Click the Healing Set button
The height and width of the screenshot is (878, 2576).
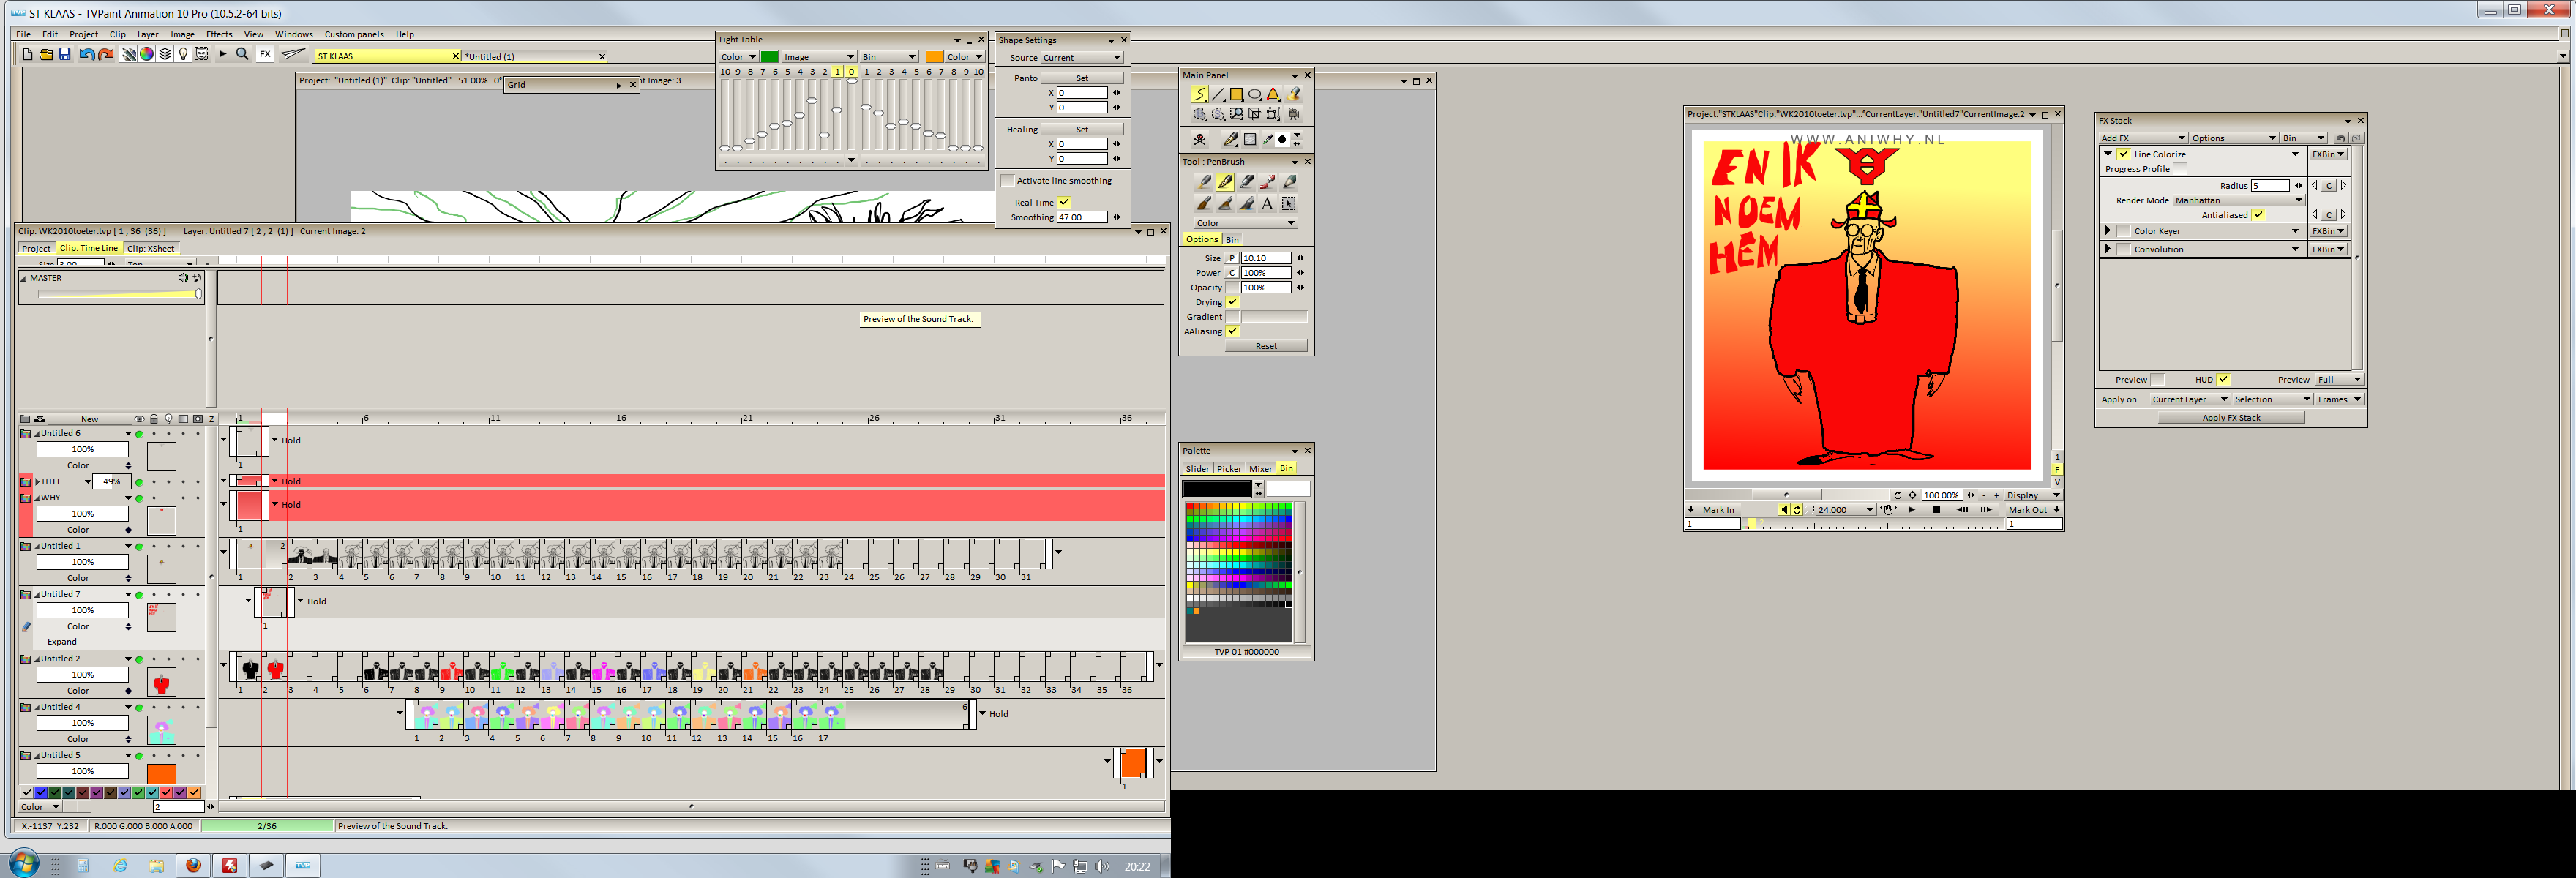pos(1082,129)
